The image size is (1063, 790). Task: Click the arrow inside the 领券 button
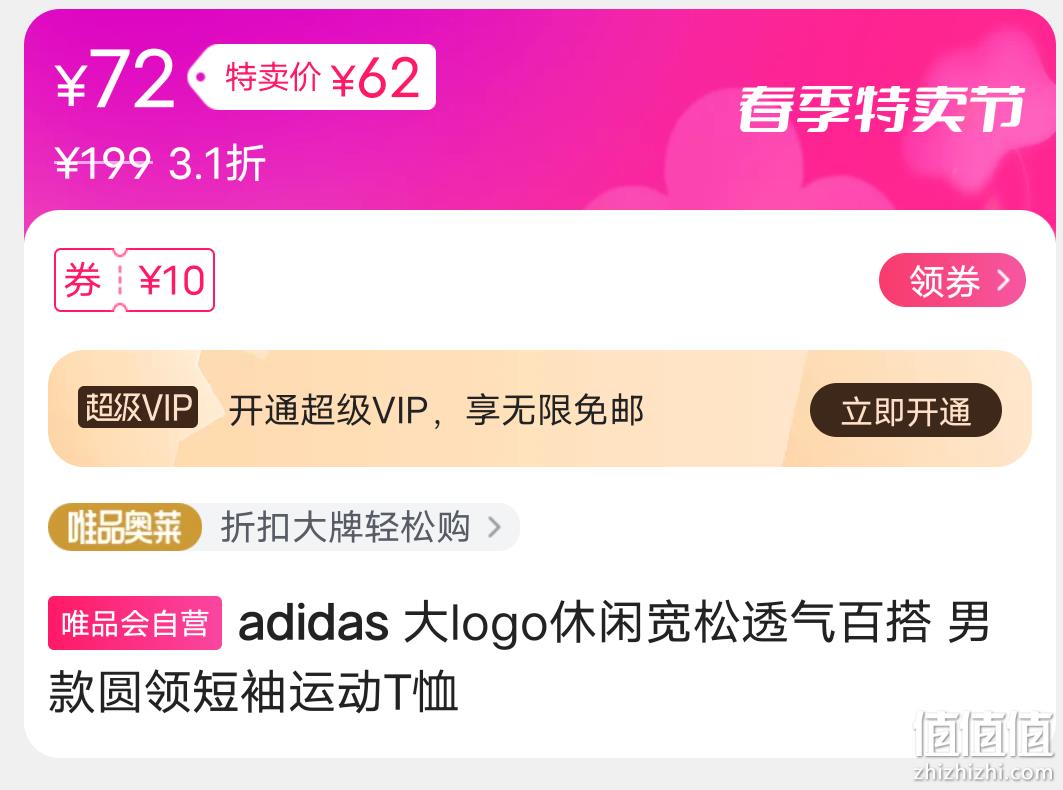pyautogui.click(x=1003, y=280)
